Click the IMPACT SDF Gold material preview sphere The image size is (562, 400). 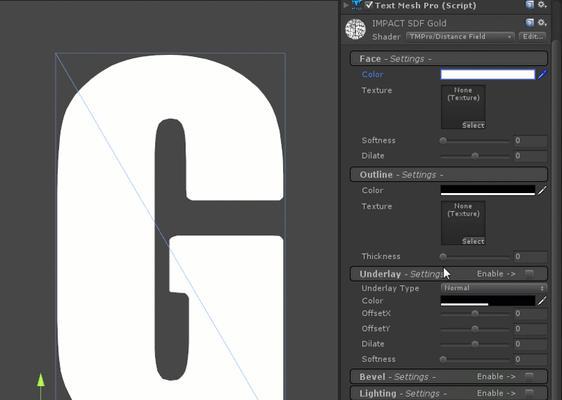click(x=356, y=29)
